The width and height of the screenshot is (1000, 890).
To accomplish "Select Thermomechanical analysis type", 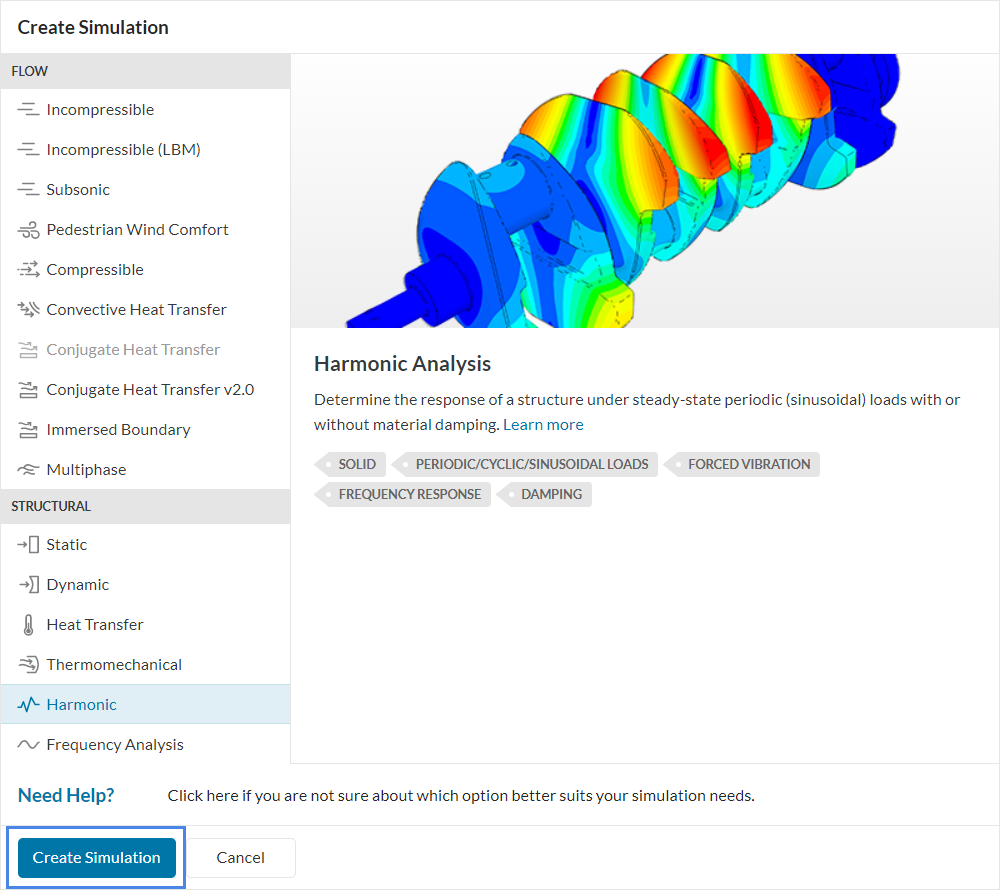I will pos(113,665).
